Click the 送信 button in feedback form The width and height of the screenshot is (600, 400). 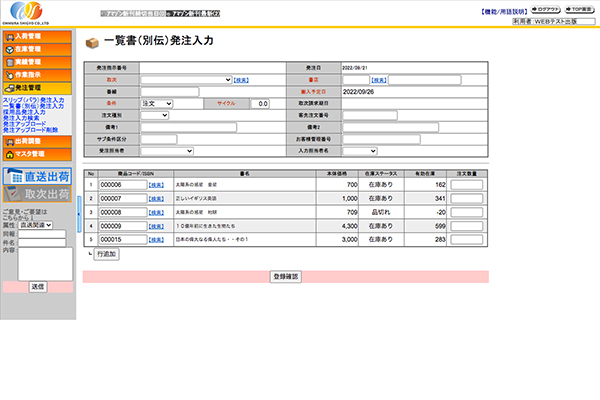(38, 287)
